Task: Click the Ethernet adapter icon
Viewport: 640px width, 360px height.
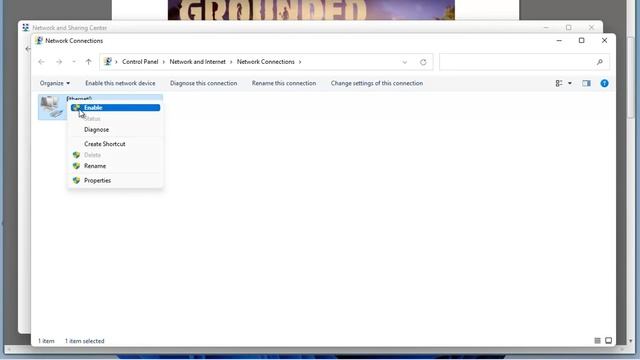Action: pos(52,107)
